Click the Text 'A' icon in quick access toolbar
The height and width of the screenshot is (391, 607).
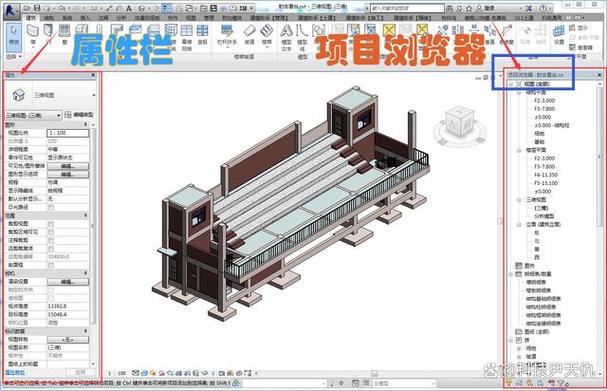click(129, 8)
